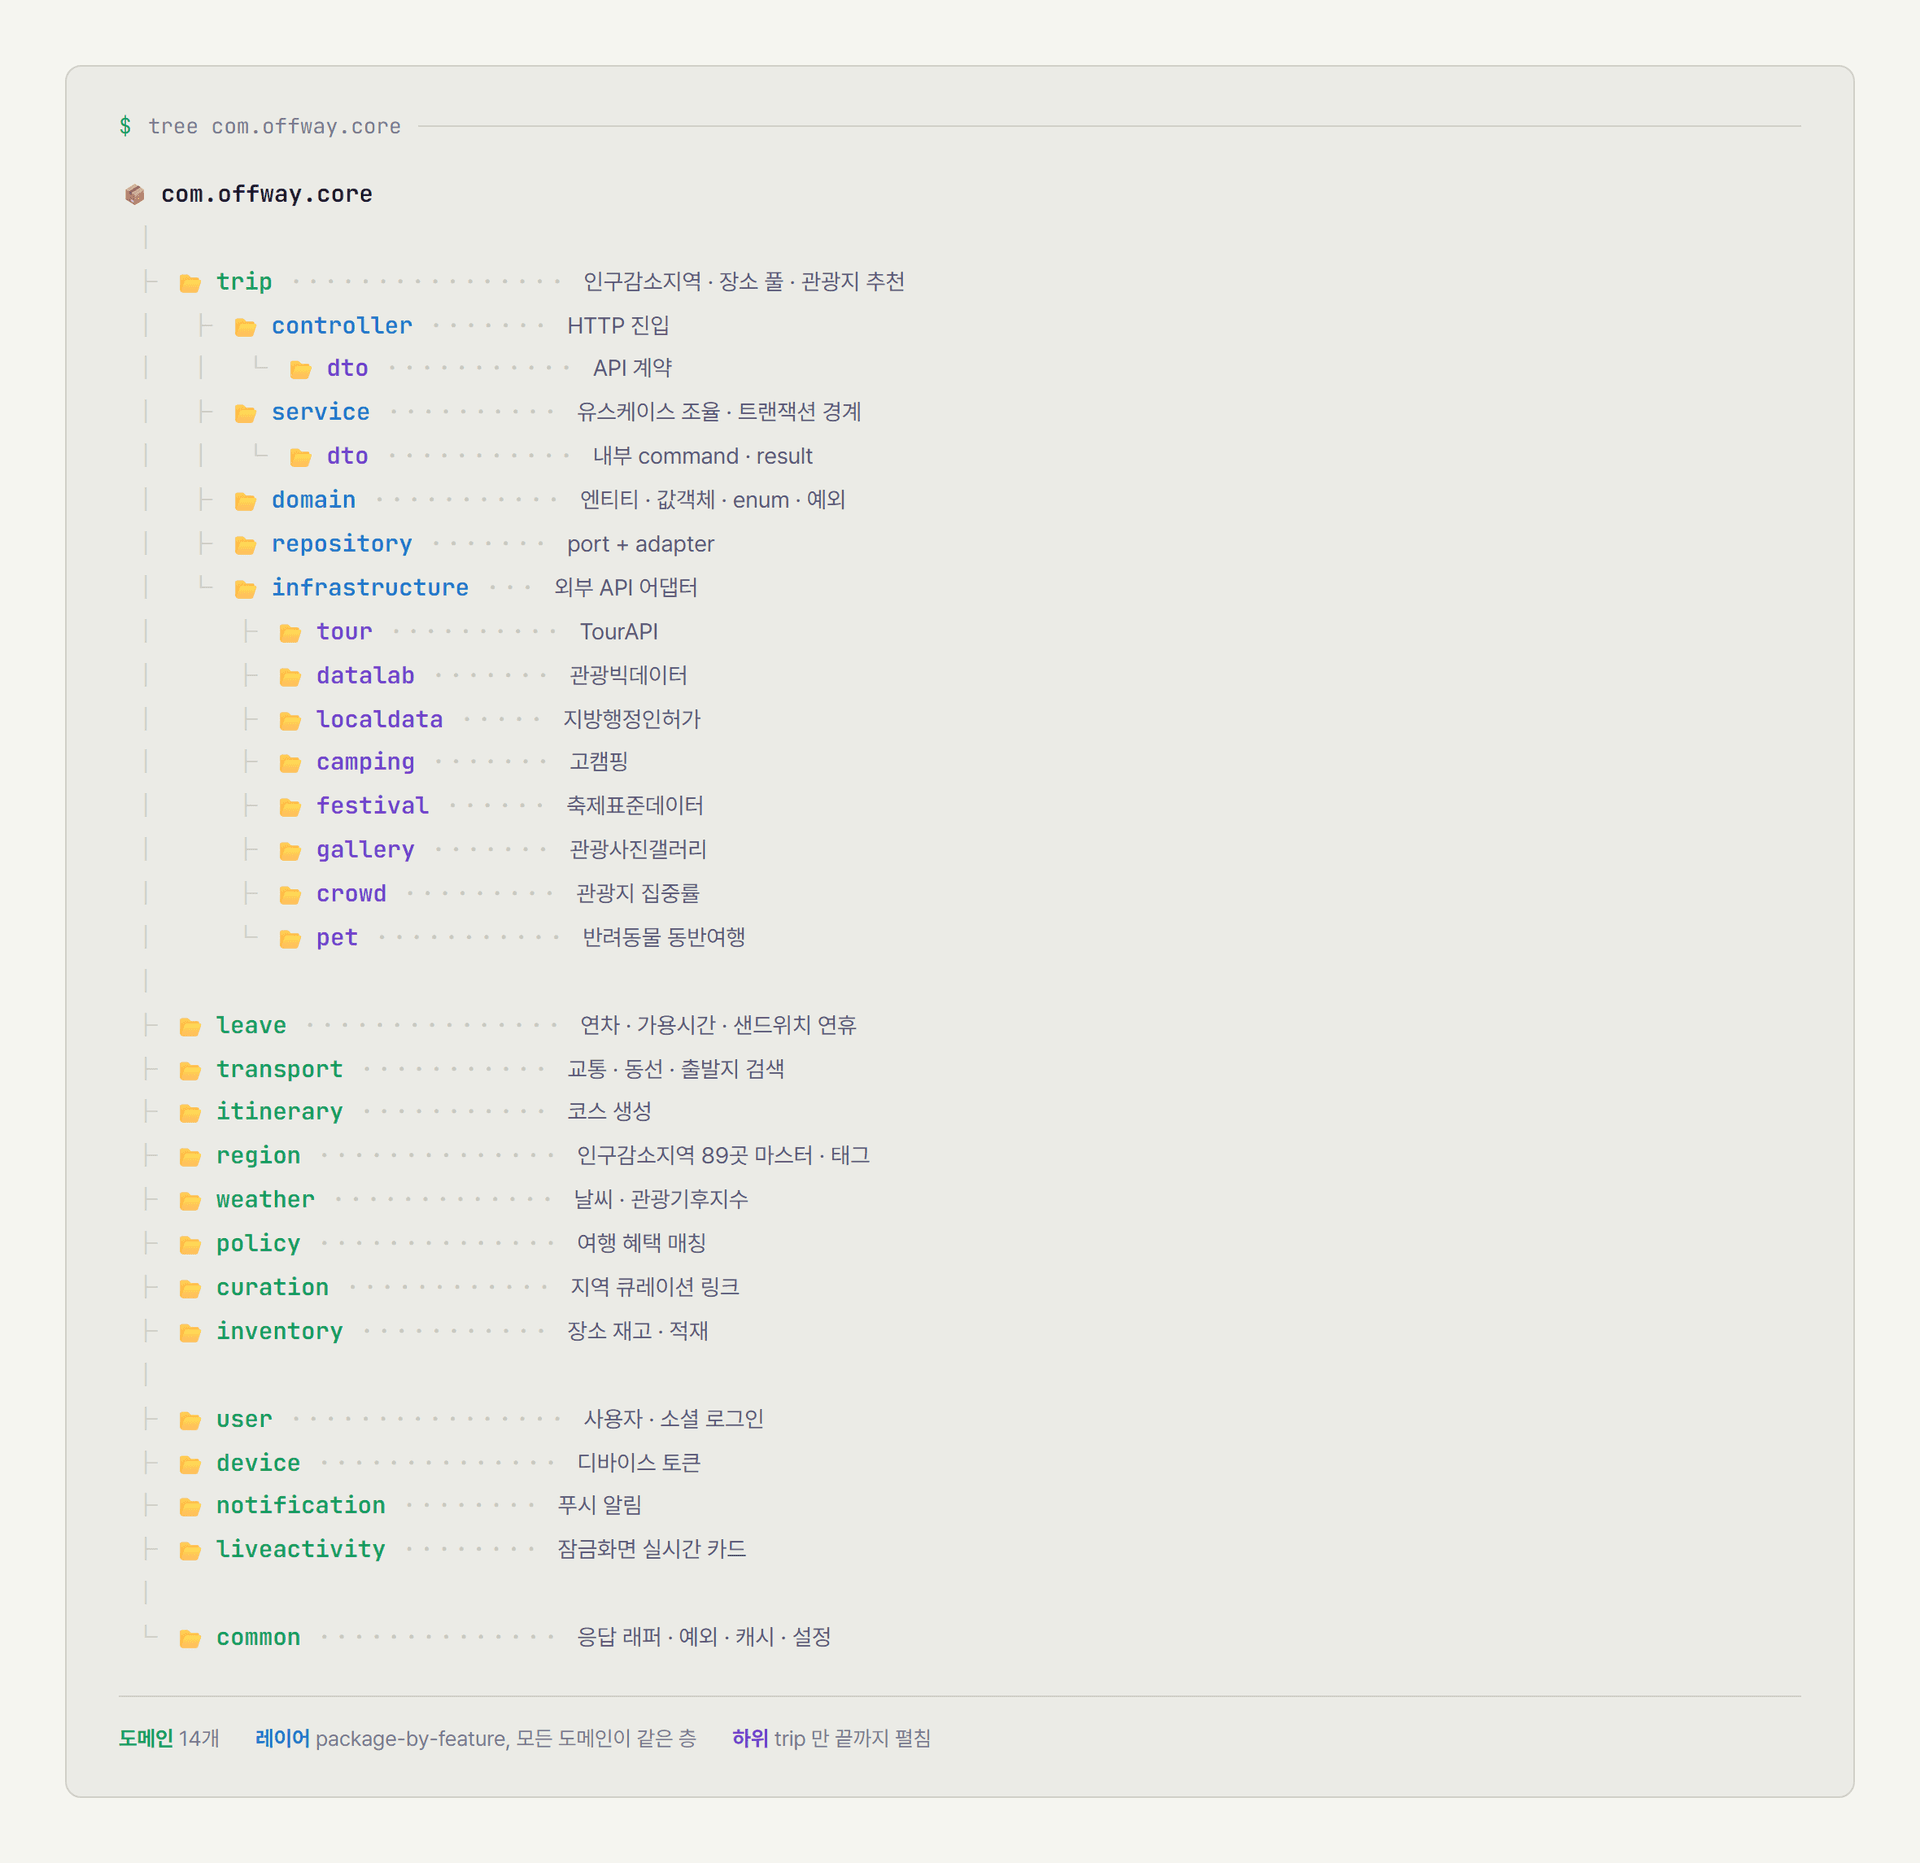This screenshot has width=1920, height=1863.
Task: Select the policy package name
Action: [258, 1244]
